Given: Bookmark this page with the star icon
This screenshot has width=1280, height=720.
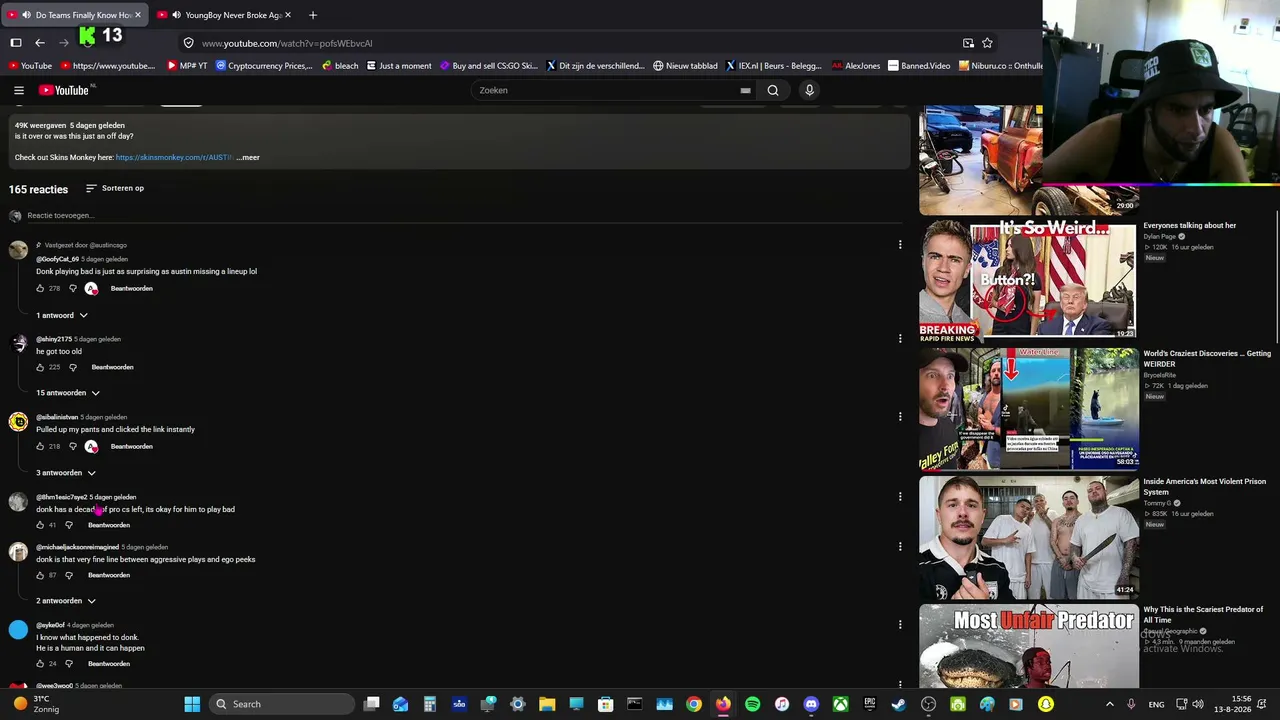Looking at the screenshot, I should pyautogui.click(x=987, y=43).
